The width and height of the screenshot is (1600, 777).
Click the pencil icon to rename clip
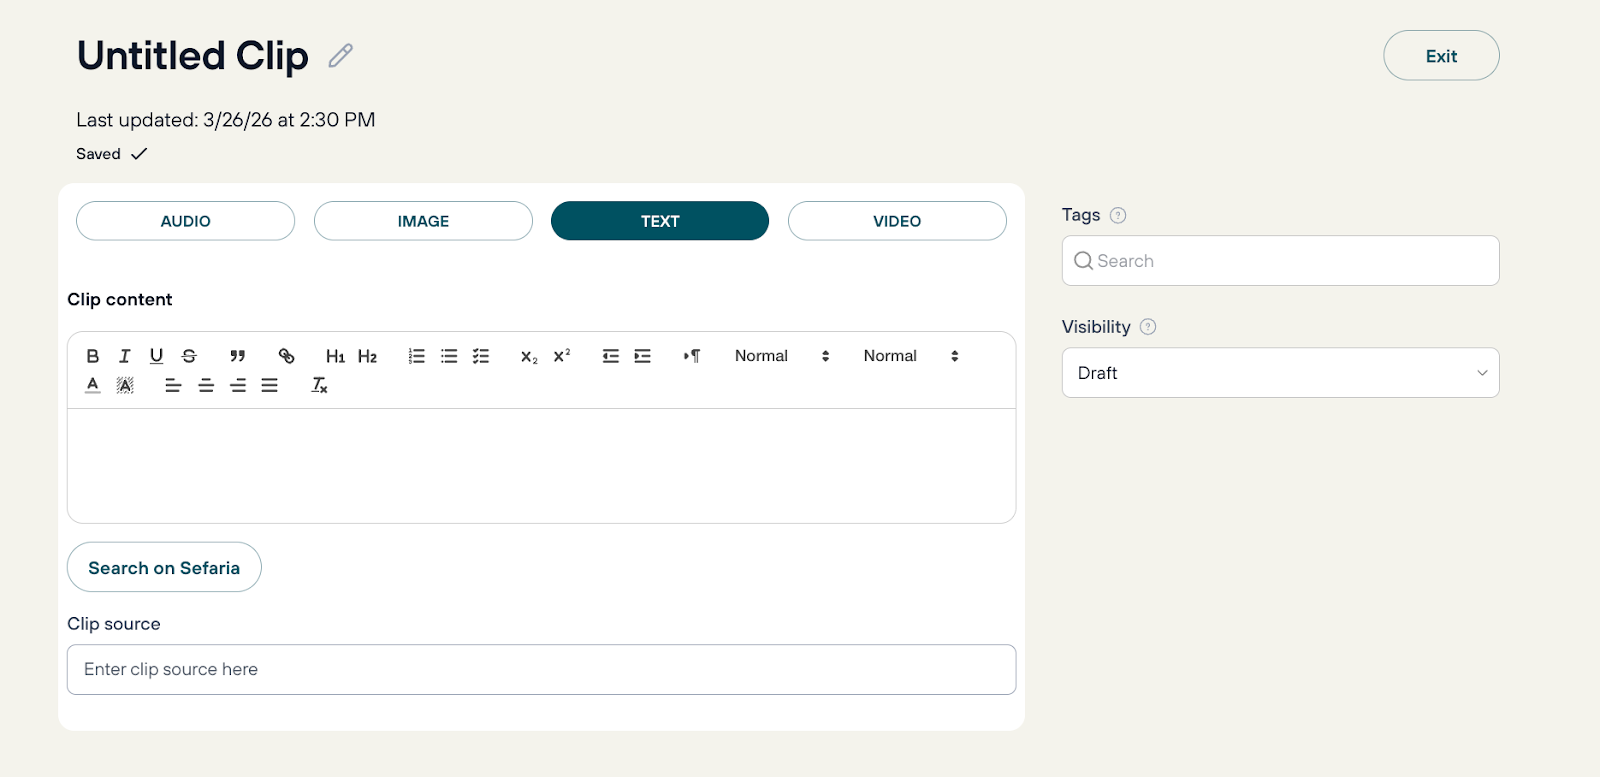pos(341,55)
